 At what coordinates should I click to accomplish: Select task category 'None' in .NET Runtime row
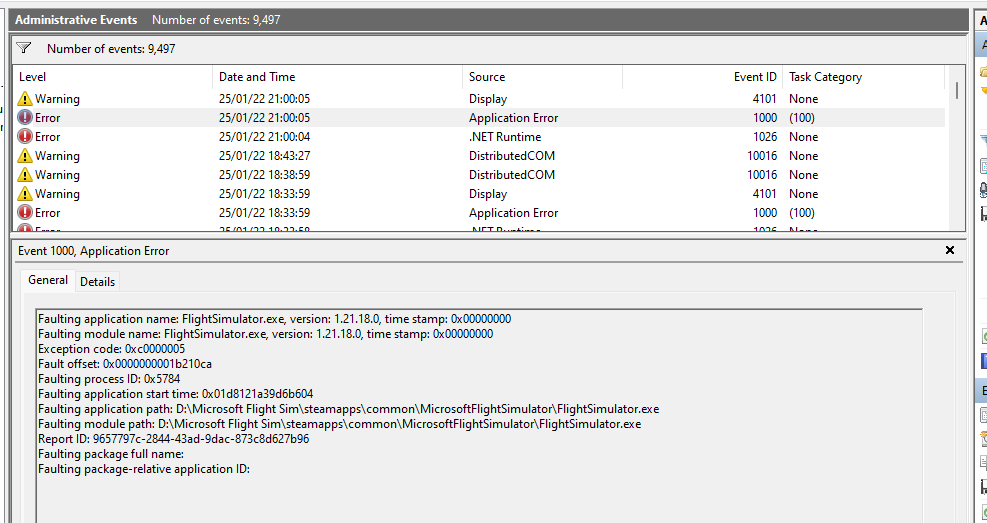[x=804, y=137]
